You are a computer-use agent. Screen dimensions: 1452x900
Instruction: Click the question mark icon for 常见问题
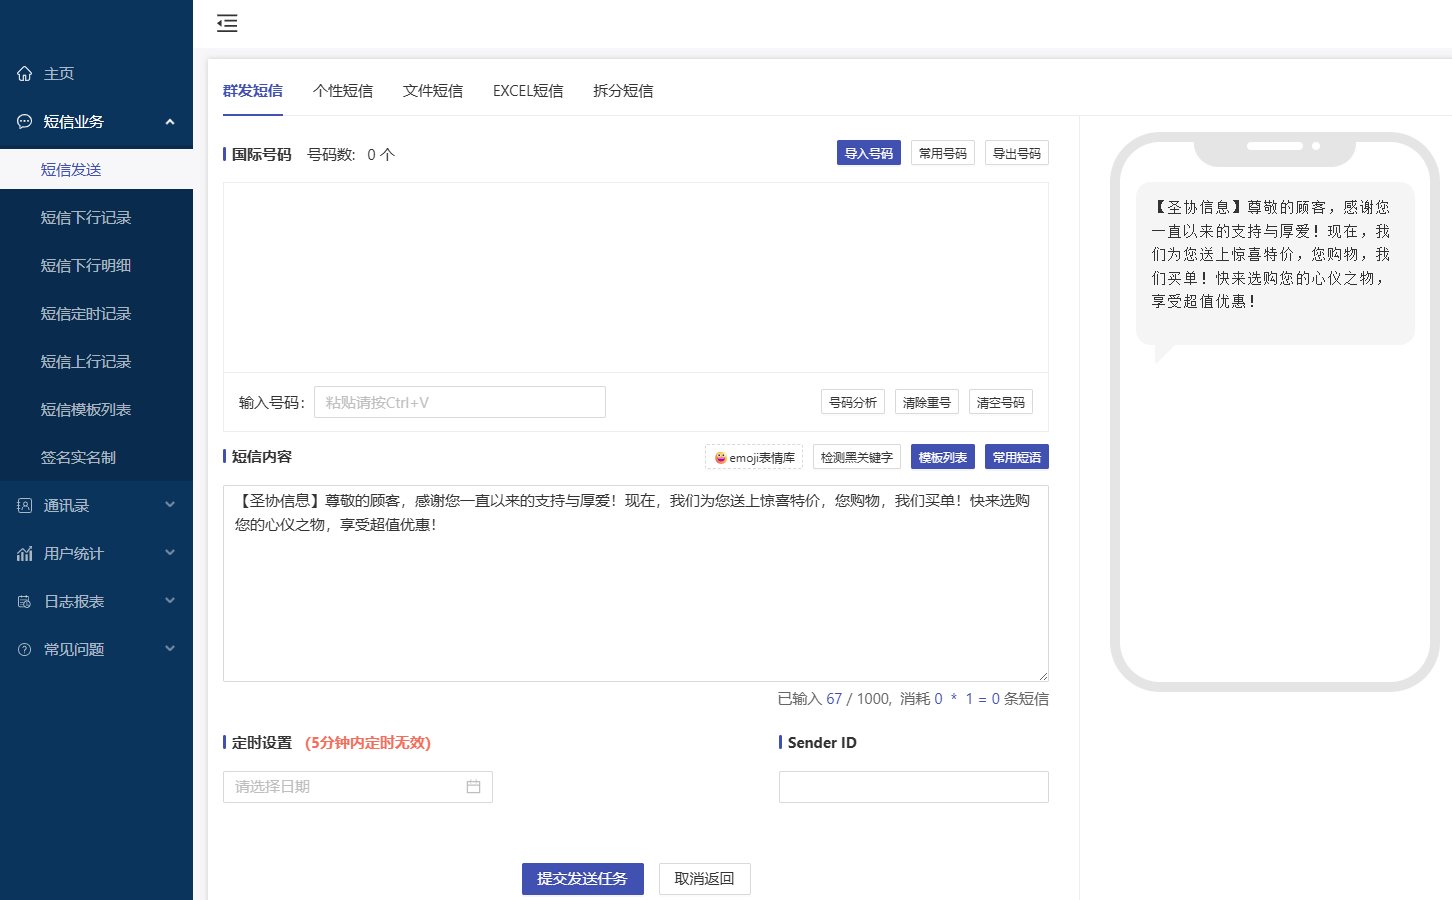[25, 650]
